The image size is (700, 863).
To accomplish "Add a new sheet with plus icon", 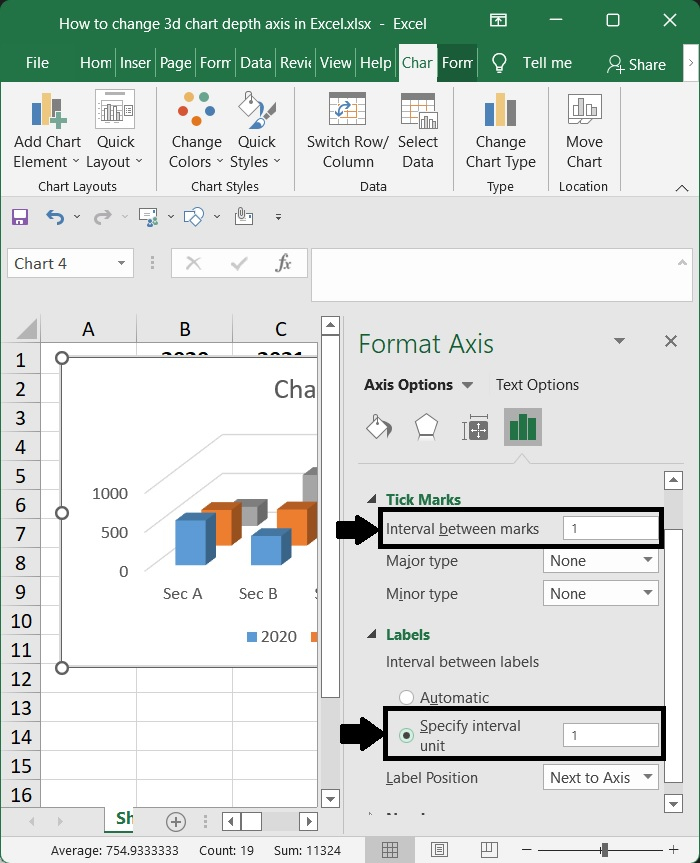I will click(176, 822).
